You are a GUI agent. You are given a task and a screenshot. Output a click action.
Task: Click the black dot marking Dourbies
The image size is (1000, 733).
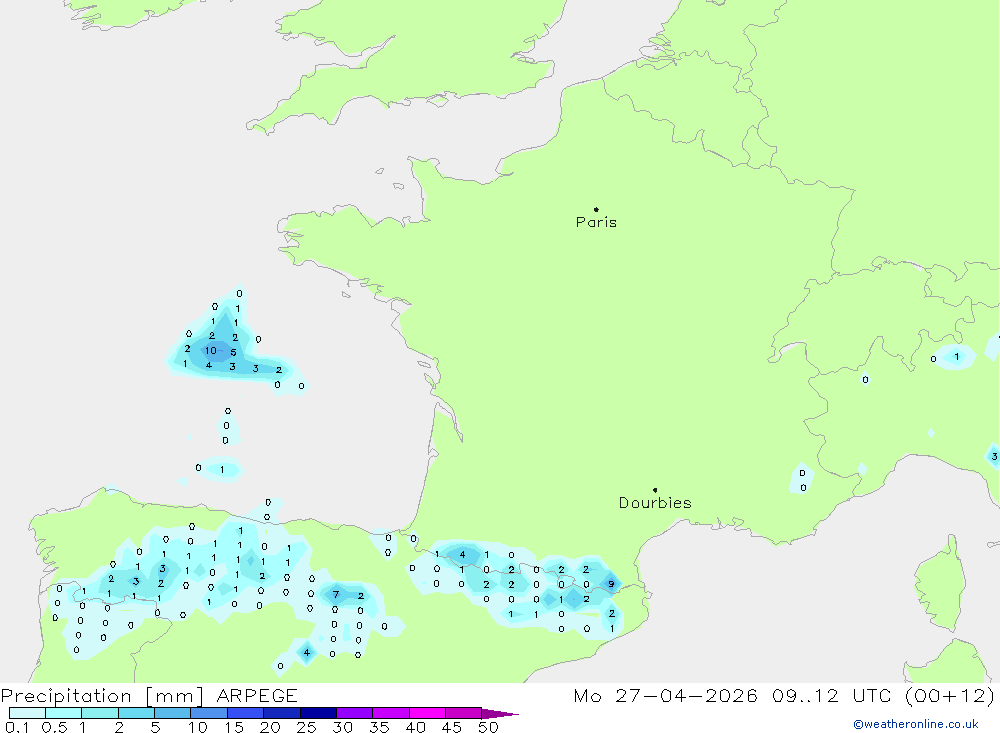(655, 490)
